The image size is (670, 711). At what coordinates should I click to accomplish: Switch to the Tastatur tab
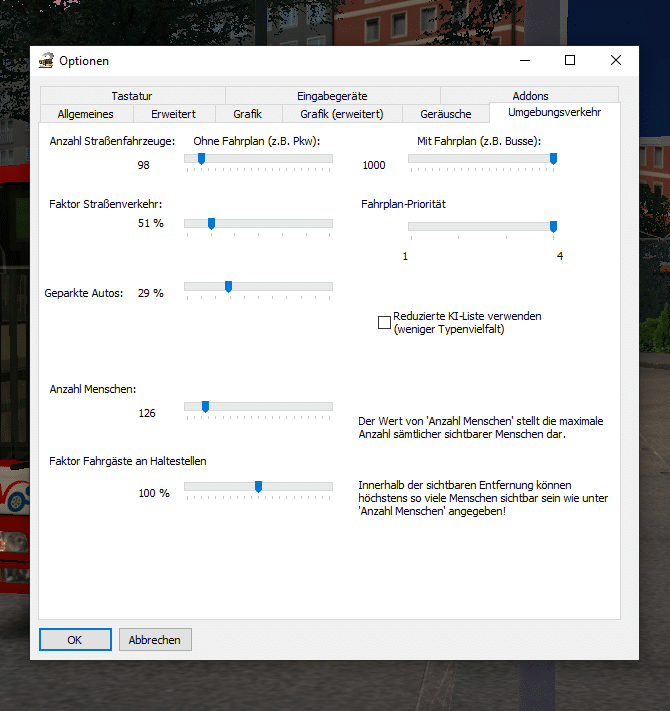point(132,96)
